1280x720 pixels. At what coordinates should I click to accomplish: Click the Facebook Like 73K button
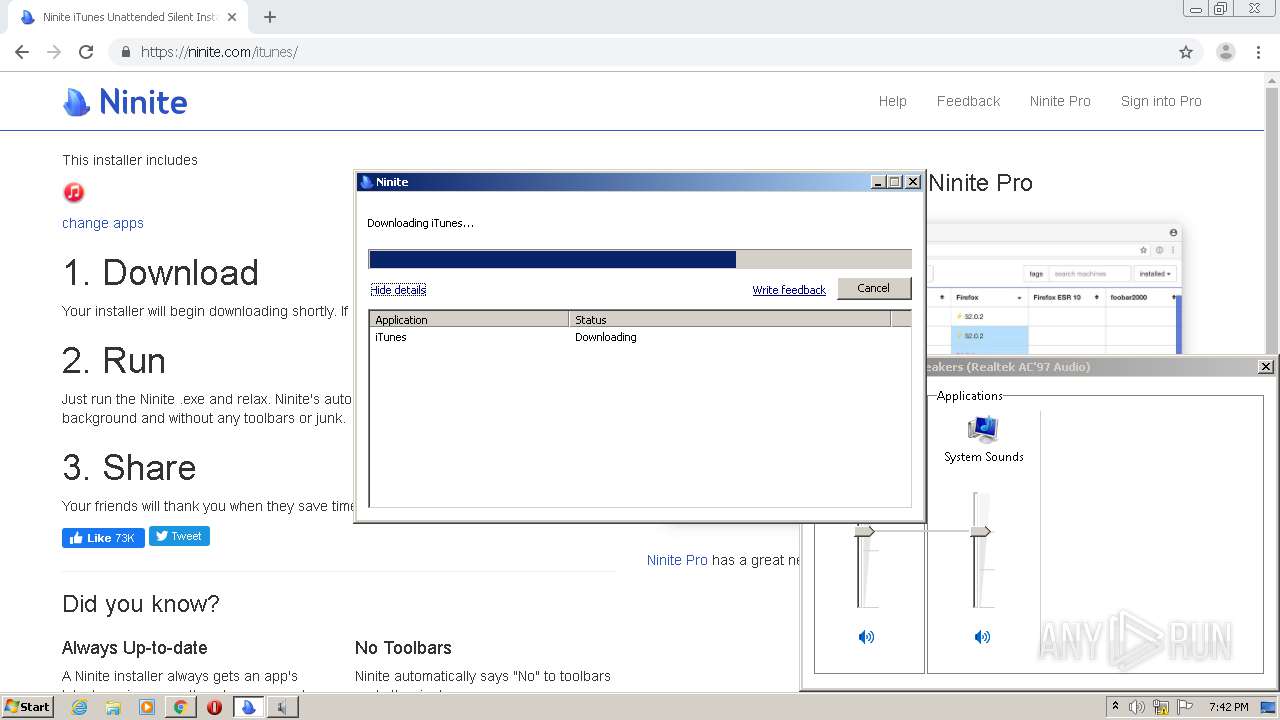[x=103, y=538]
